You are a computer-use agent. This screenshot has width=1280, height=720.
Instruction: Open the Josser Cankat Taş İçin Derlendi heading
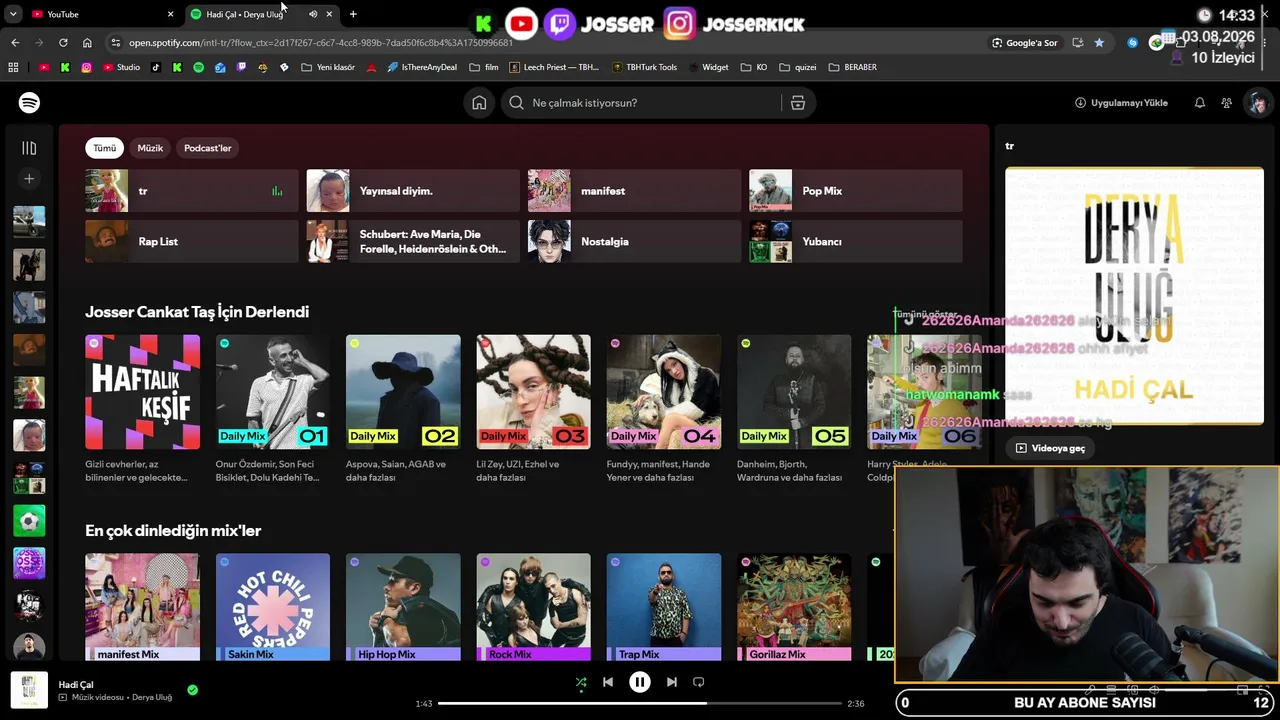point(197,312)
